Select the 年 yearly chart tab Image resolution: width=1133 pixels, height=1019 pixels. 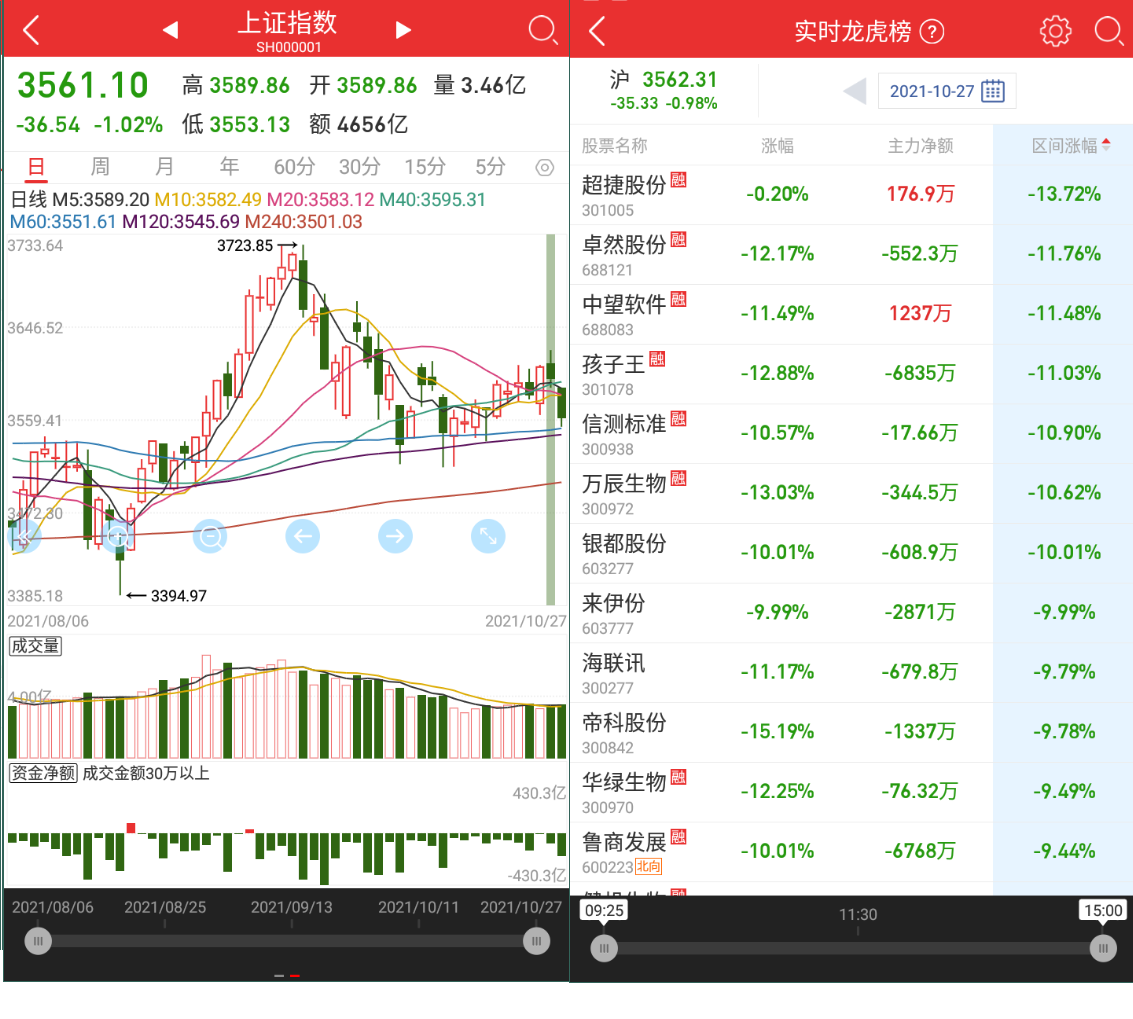[x=229, y=167]
